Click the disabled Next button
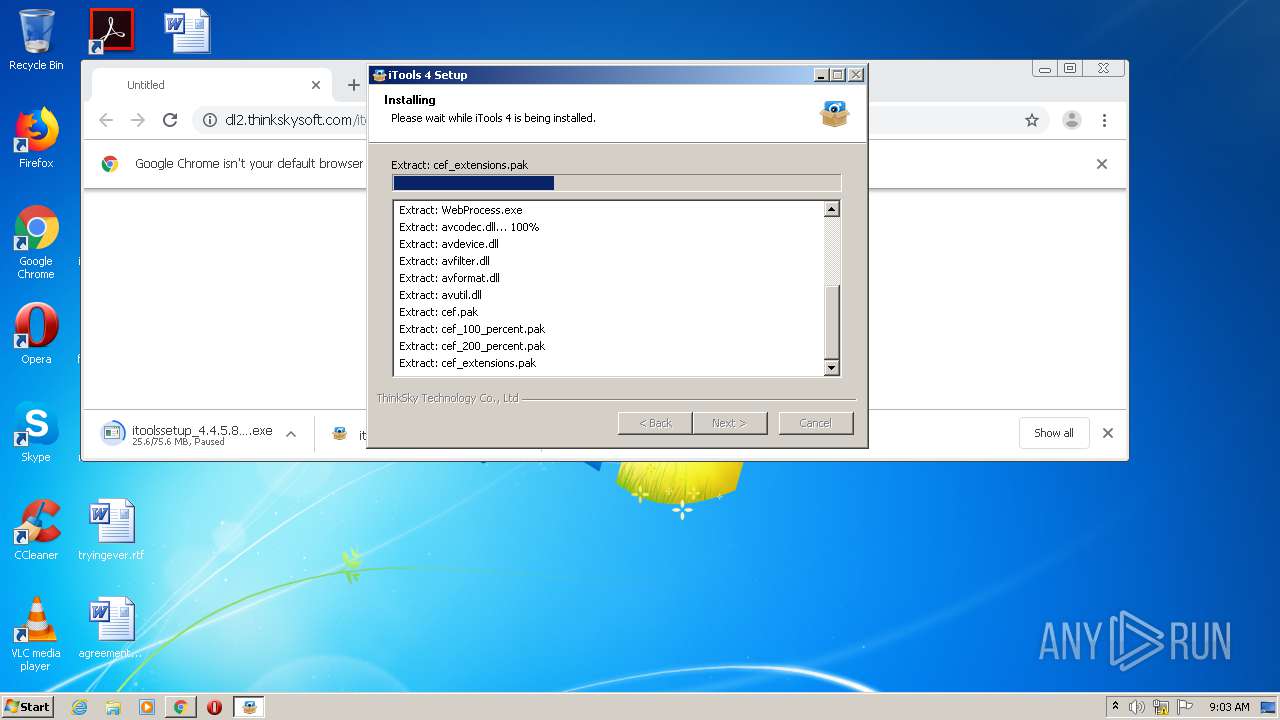1280x720 pixels. point(729,423)
